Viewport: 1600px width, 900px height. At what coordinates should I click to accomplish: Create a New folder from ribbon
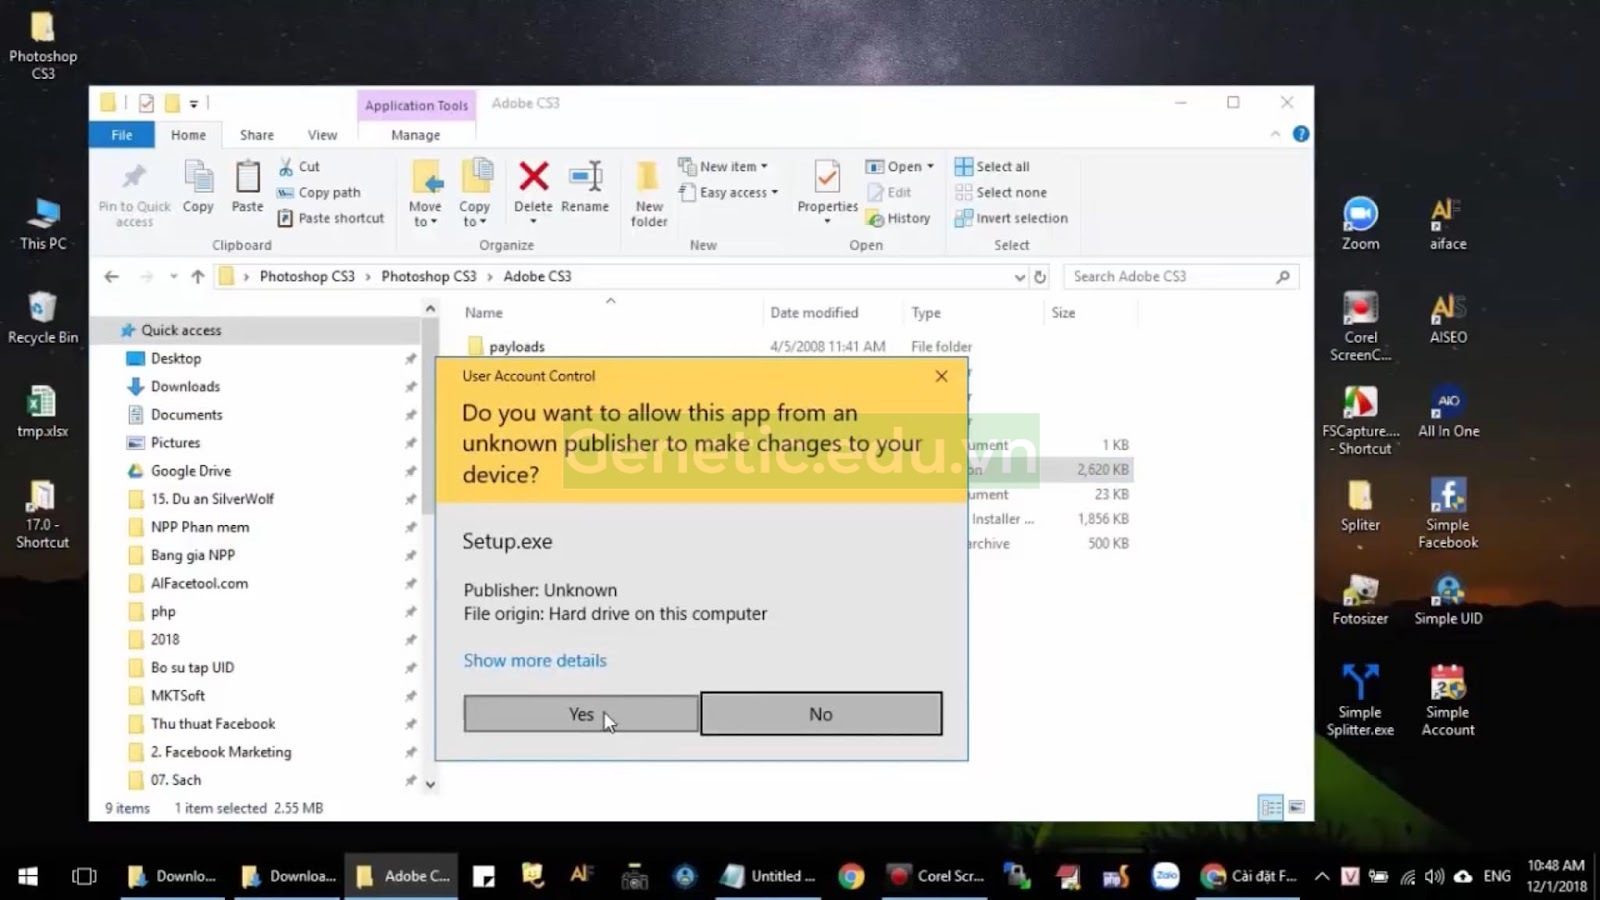648,193
